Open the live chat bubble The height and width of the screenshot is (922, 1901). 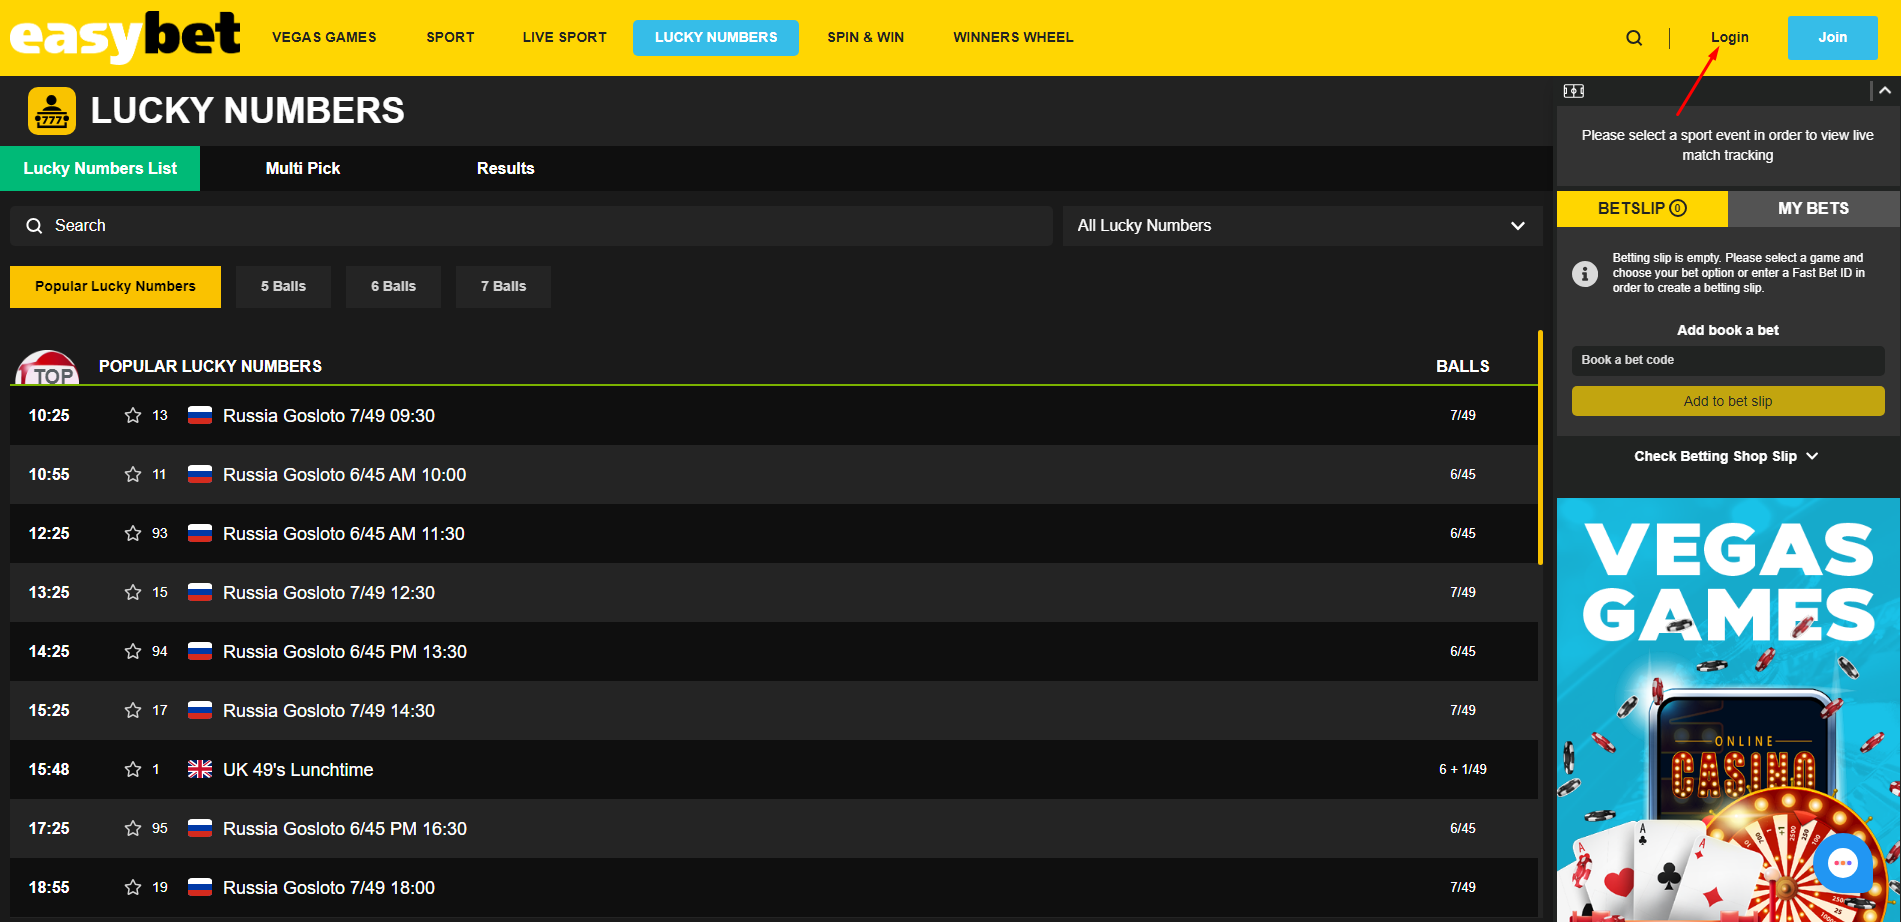[x=1843, y=862]
